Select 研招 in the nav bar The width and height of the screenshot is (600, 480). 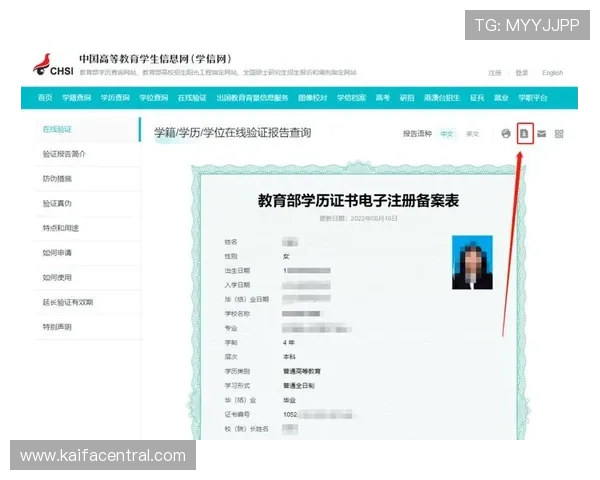point(407,98)
